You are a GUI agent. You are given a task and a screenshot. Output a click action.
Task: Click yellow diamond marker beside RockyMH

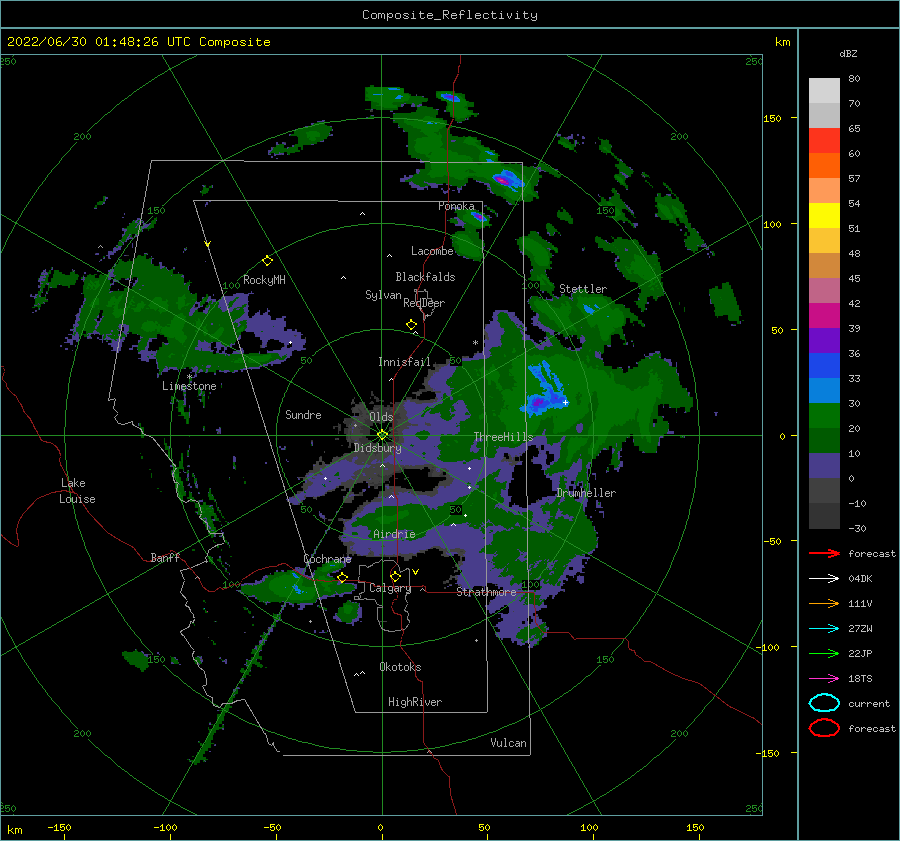267,261
